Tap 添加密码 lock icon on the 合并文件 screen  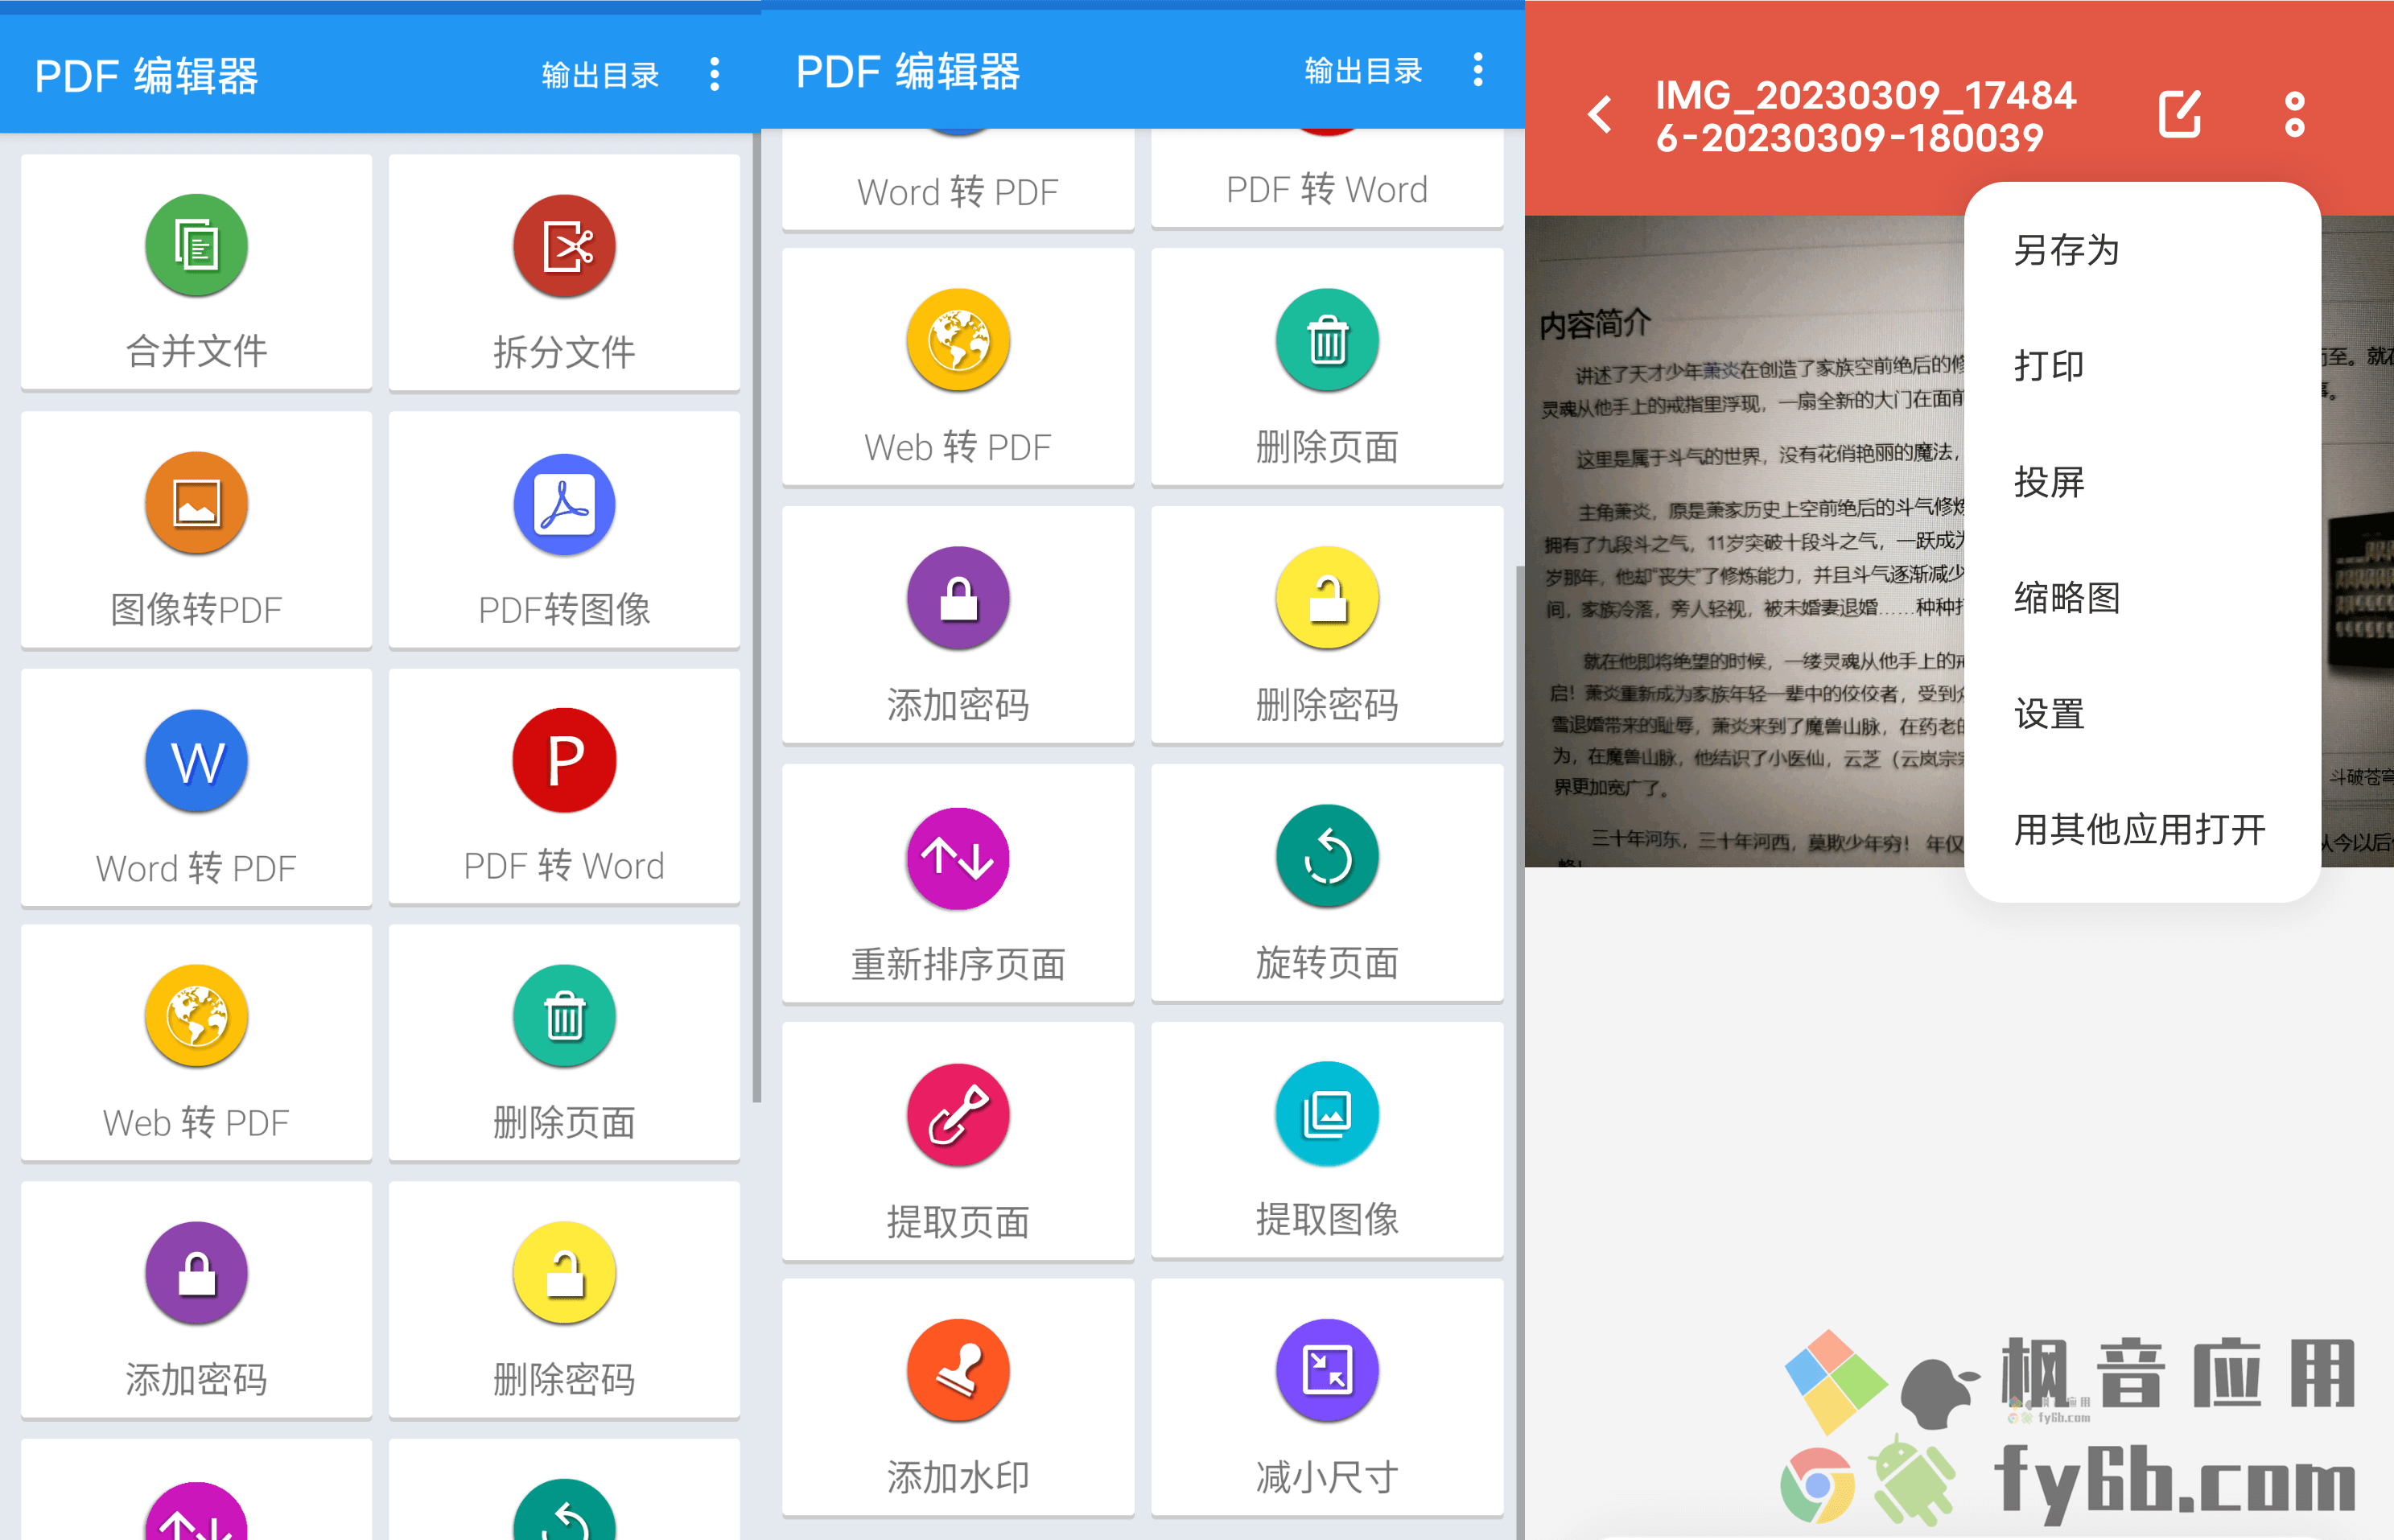pos(196,1274)
